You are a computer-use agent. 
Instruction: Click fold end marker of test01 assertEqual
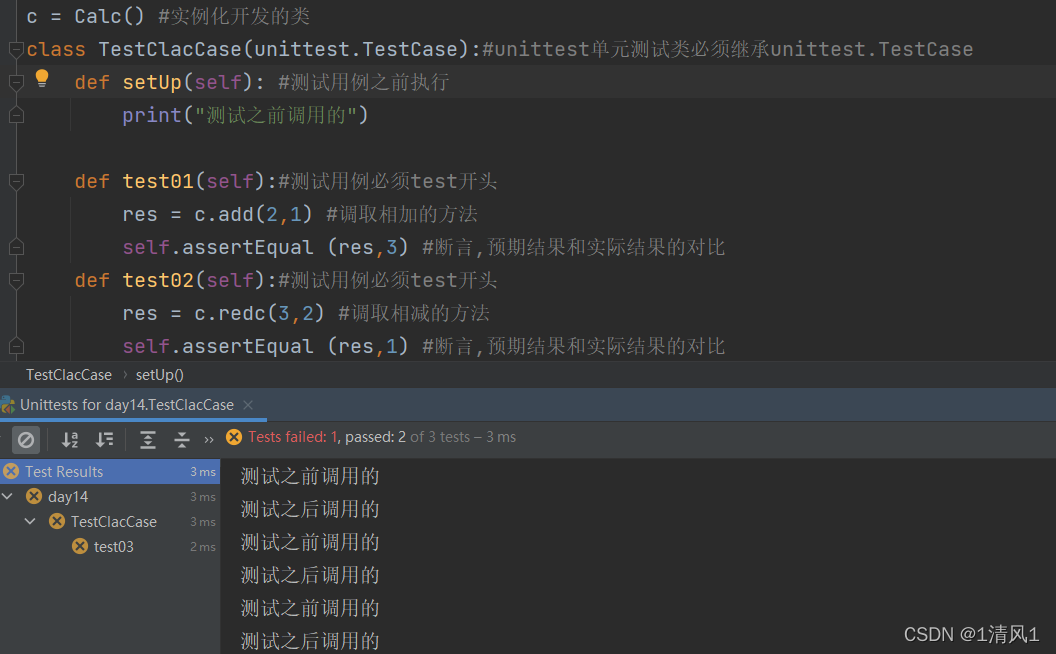click(x=16, y=247)
